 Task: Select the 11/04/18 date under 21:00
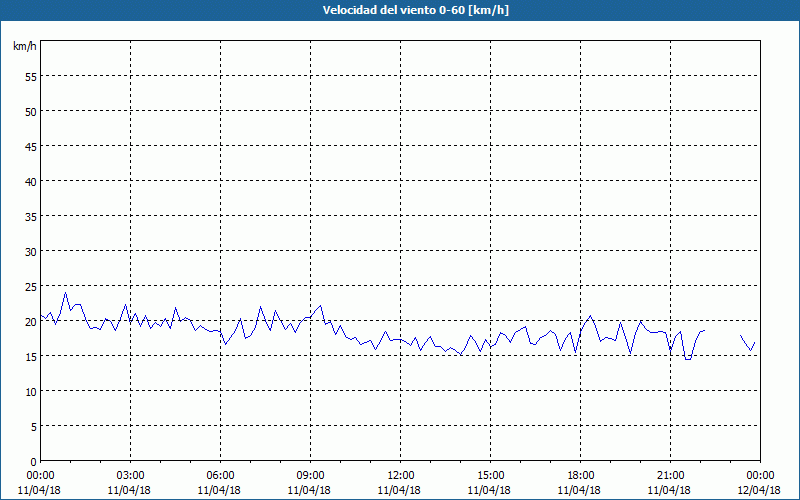(669, 490)
